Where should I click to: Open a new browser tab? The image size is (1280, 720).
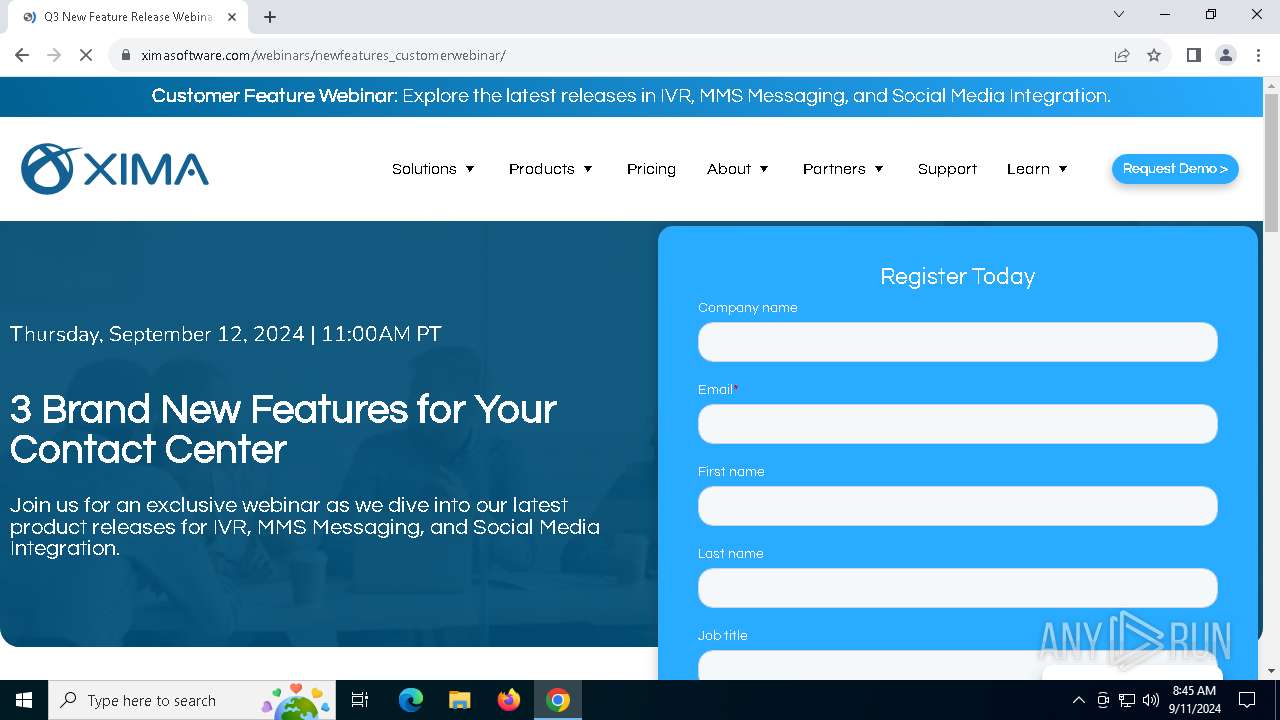click(270, 17)
